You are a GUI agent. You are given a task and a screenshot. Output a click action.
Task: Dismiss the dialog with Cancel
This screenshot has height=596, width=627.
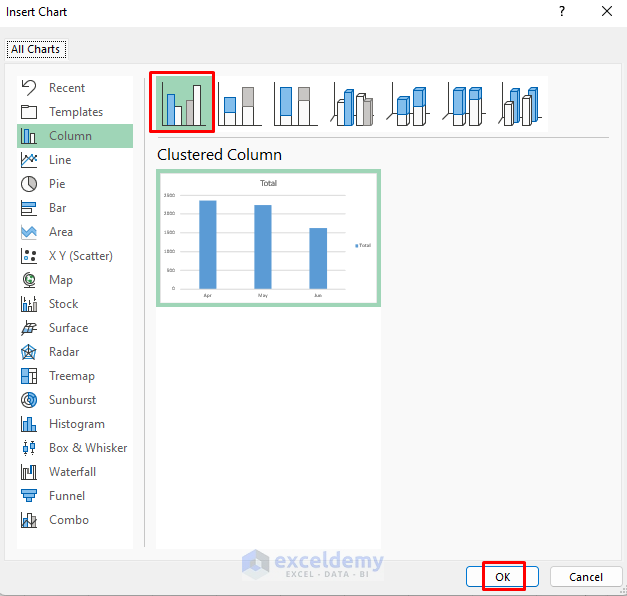coord(586,577)
